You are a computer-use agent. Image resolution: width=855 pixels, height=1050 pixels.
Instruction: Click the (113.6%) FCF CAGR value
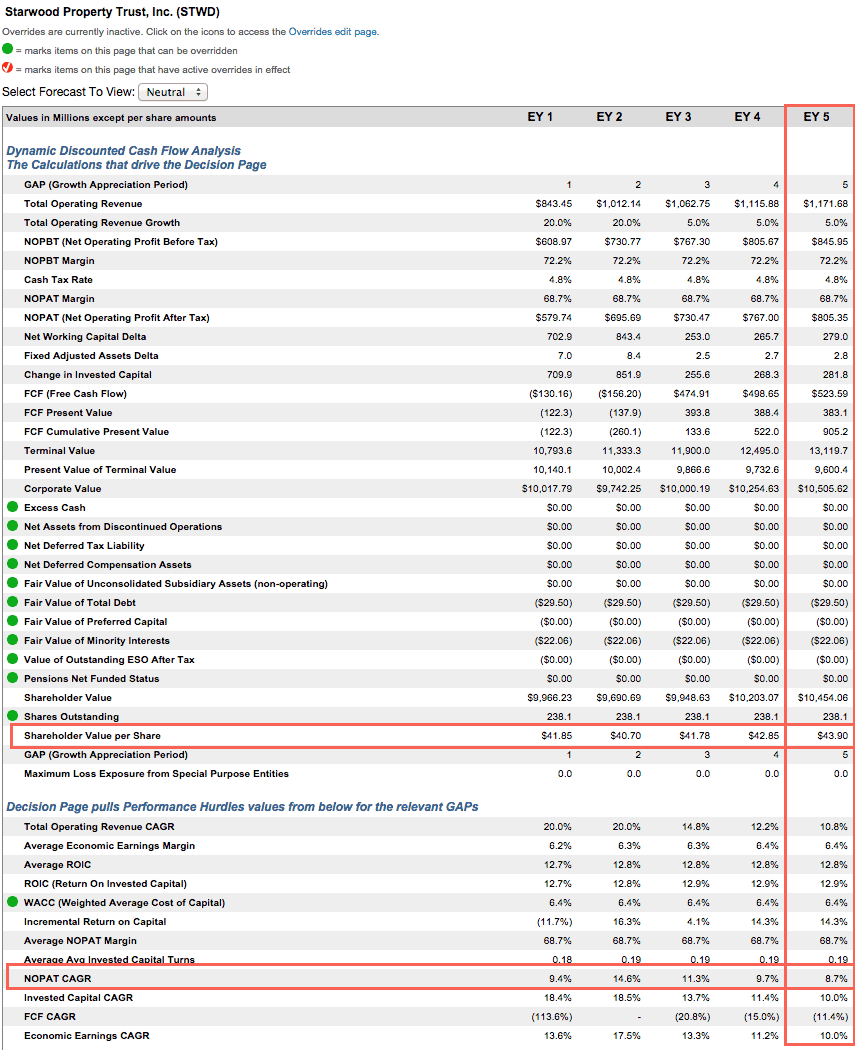pyautogui.click(x=552, y=1017)
